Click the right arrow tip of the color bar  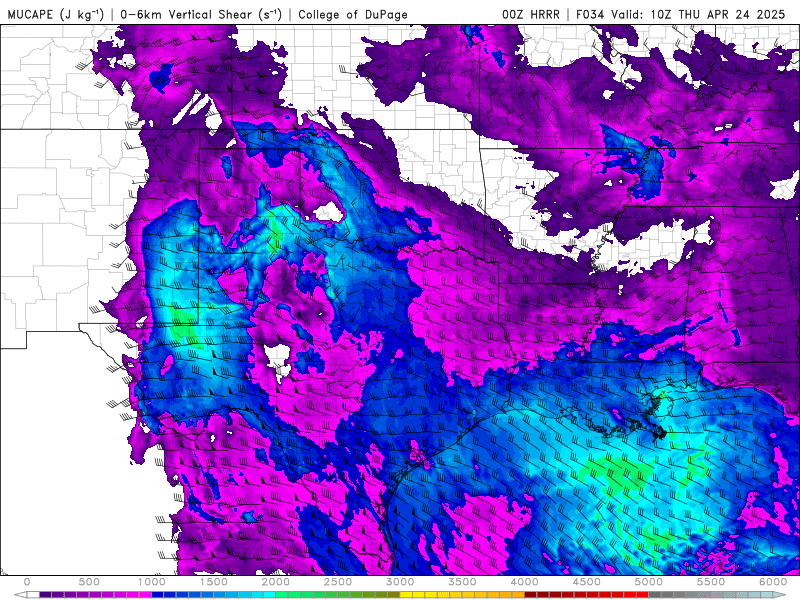coord(781,595)
